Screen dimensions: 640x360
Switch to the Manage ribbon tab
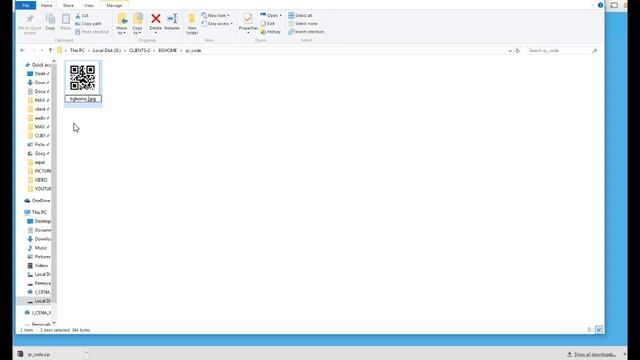pyautogui.click(x=114, y=5)
